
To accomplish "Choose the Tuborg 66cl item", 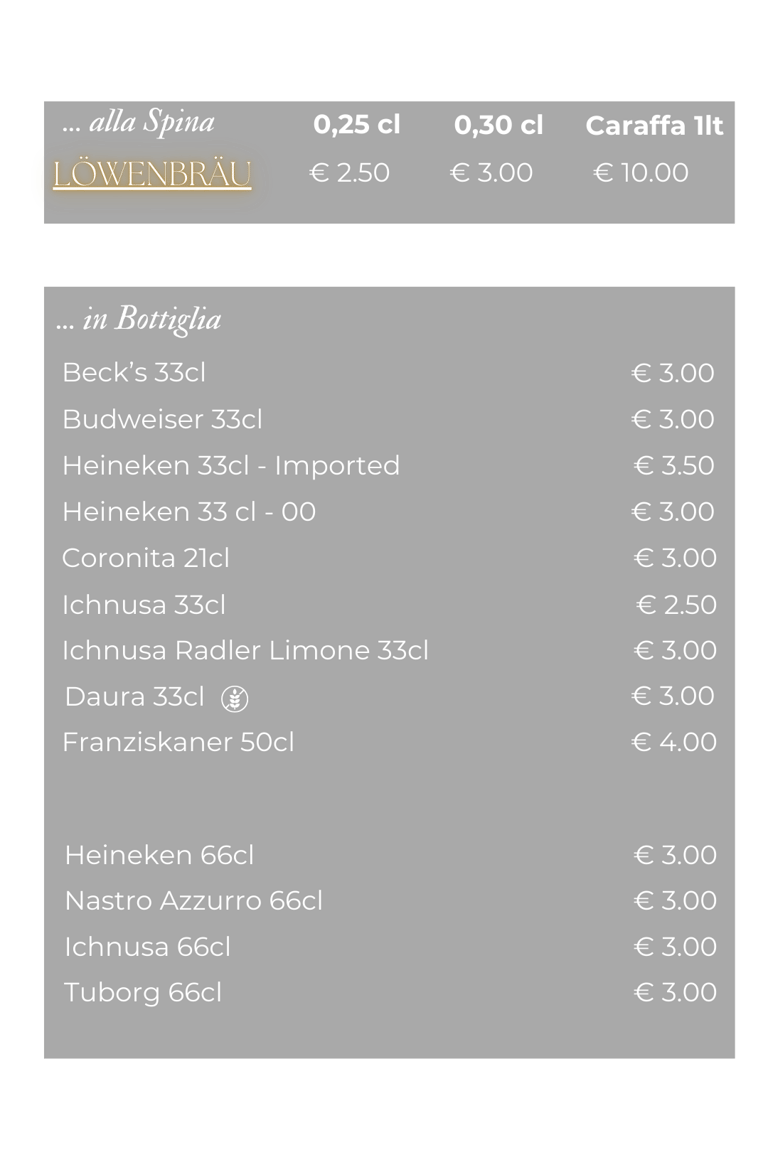I will point(143,992).
